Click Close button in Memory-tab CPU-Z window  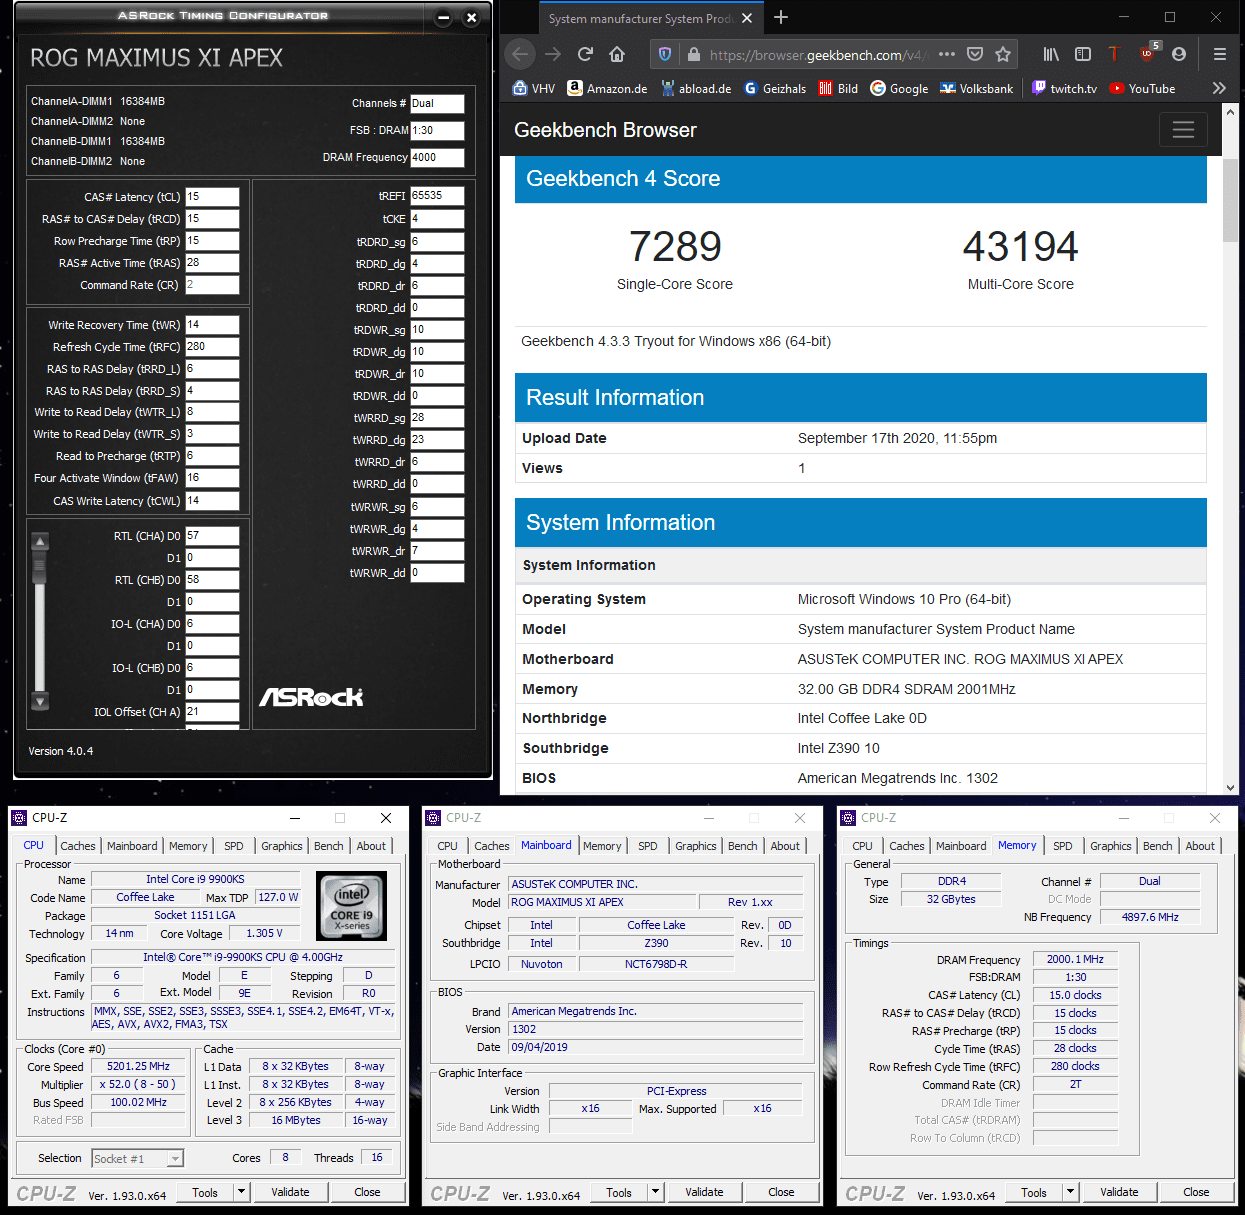pos(1196,1192)
